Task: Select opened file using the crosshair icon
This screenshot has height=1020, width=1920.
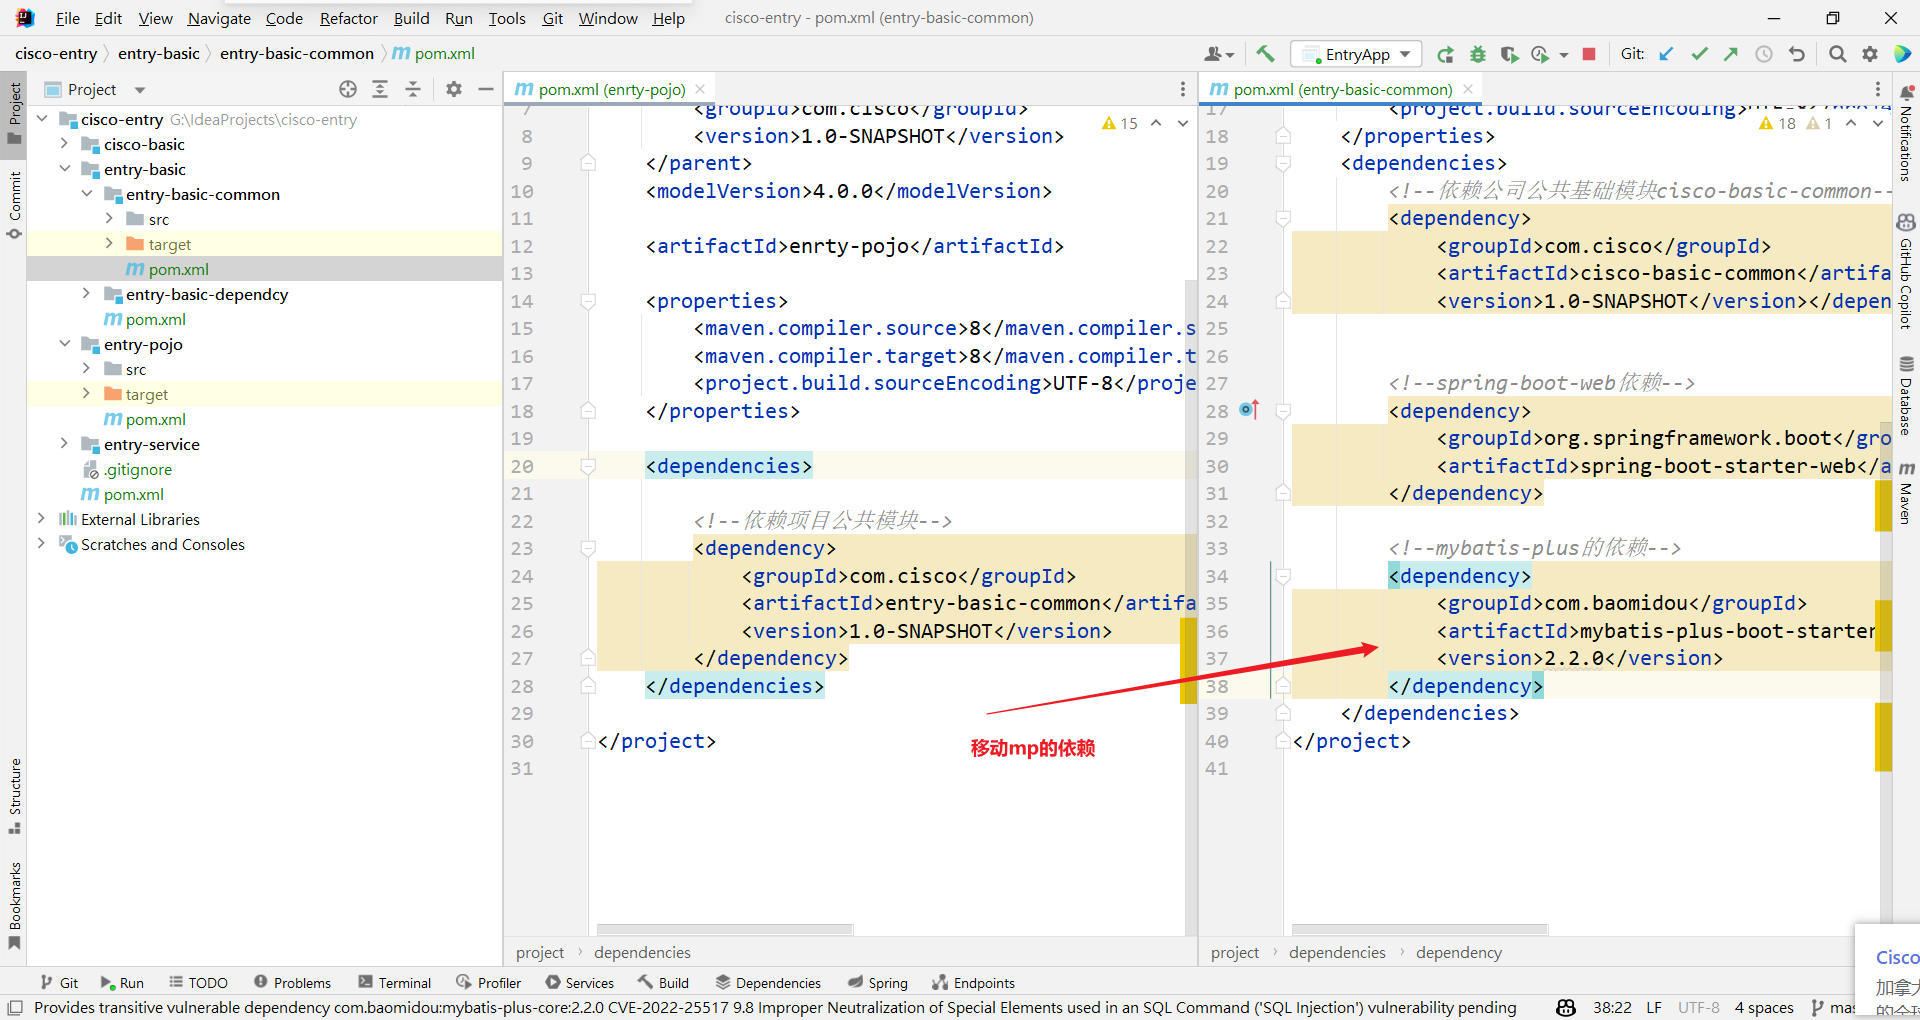Action: (347, 89)
